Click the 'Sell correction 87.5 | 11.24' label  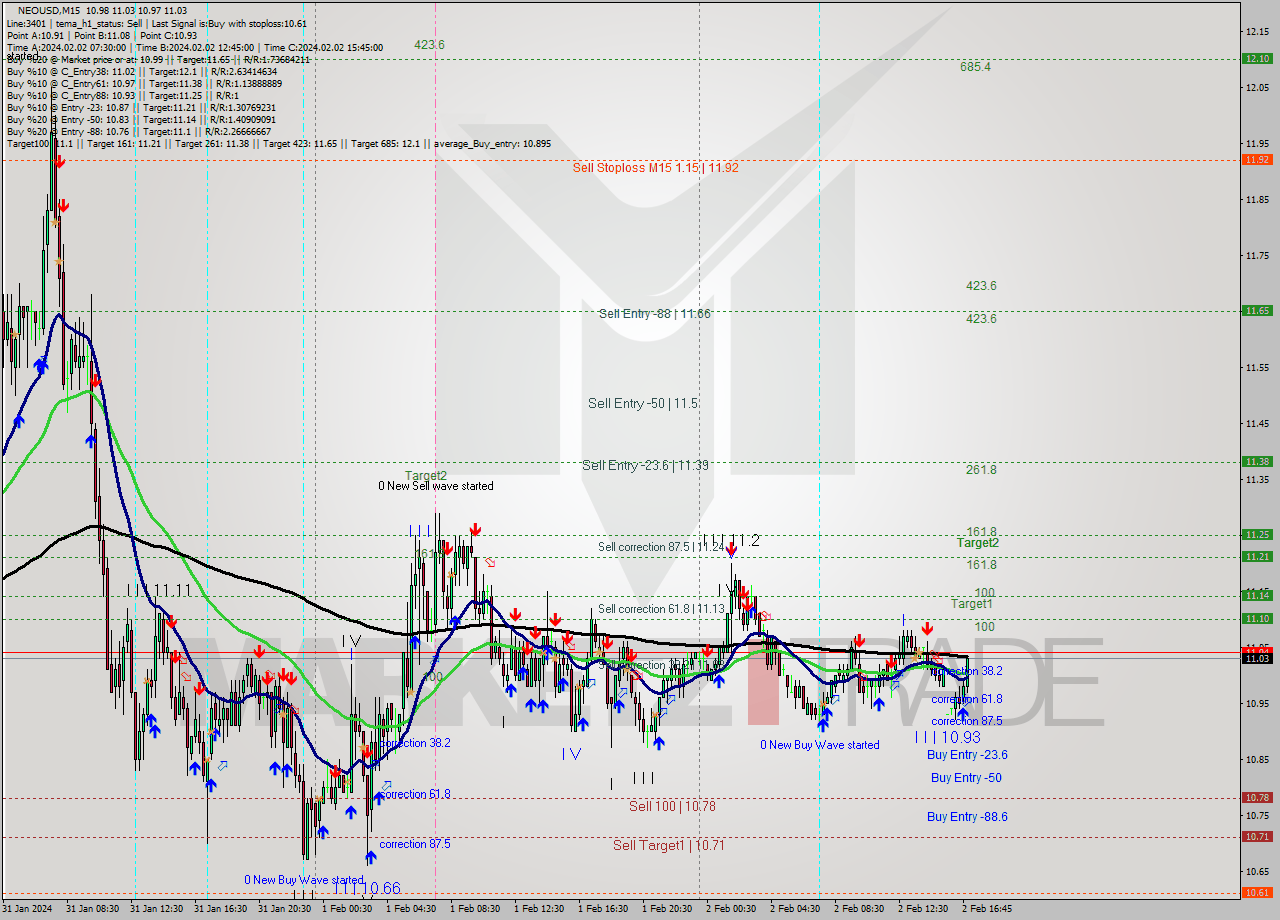pos(661,547)
